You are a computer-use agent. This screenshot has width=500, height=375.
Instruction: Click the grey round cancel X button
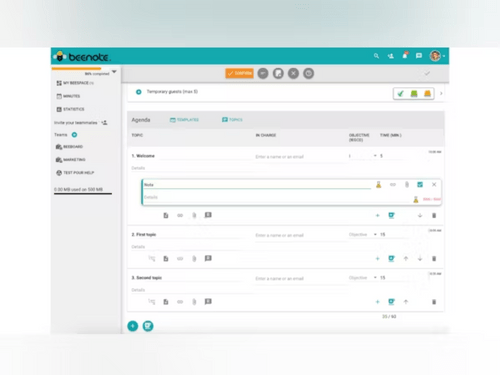tap(293, 73)
